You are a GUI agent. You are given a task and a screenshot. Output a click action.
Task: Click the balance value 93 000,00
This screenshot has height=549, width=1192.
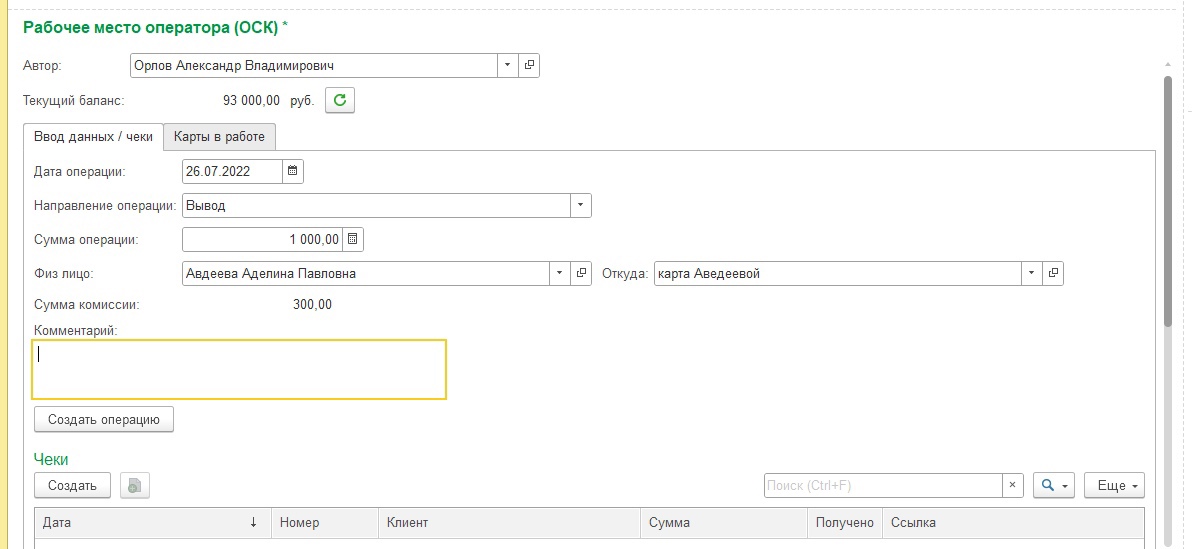(x=252, y=100)
